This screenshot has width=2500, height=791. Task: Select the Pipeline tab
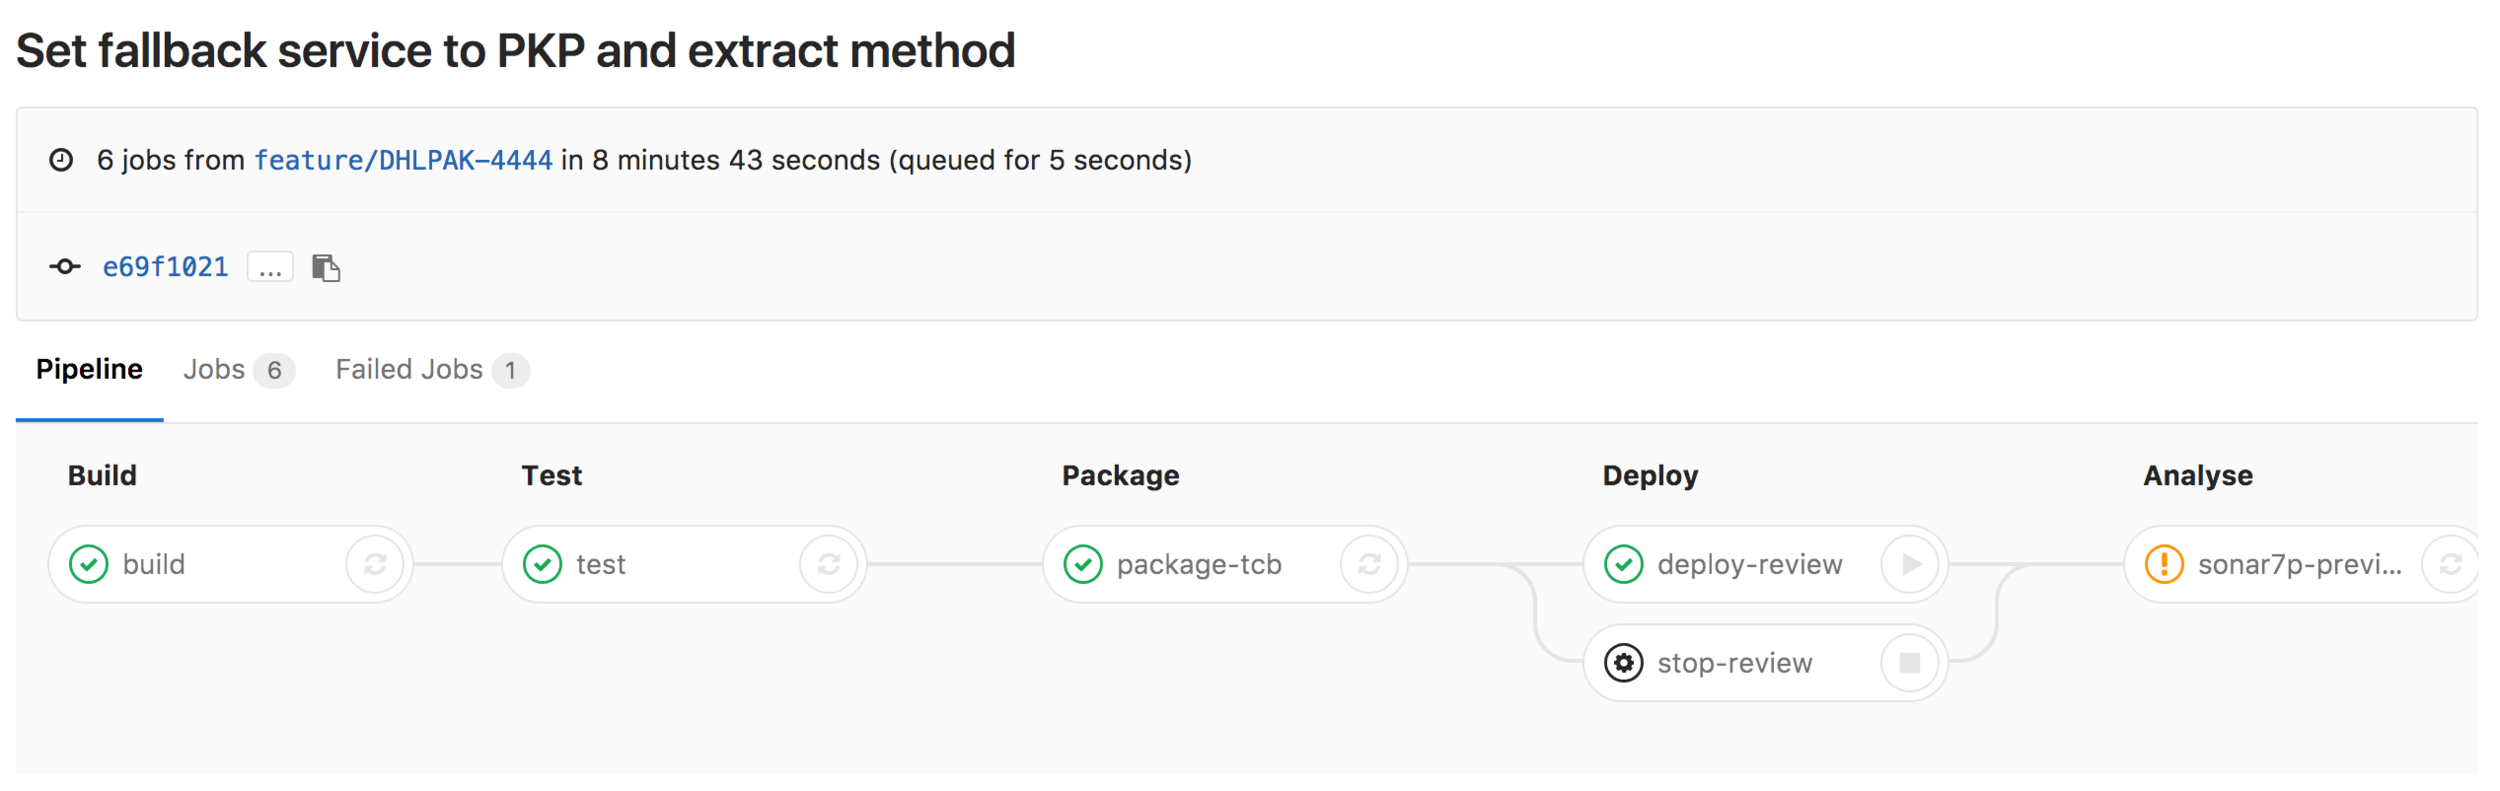tap(89, 370)
